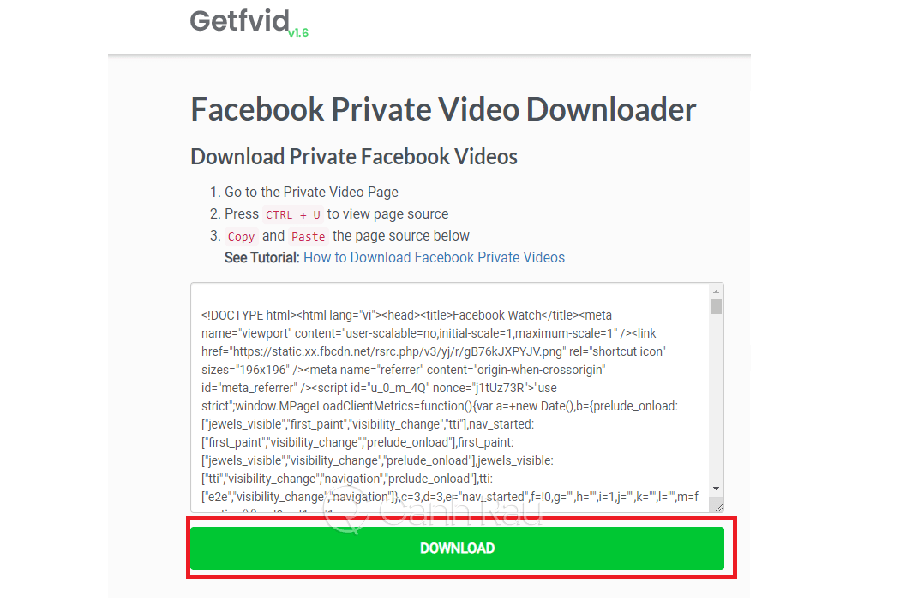Click the v1.6 version label

298,33
